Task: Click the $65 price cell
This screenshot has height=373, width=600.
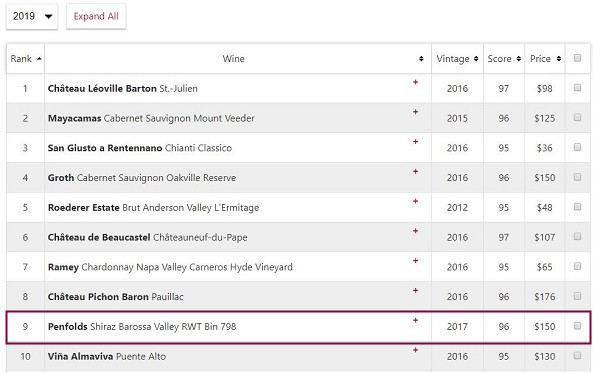Action: [545, 267]
